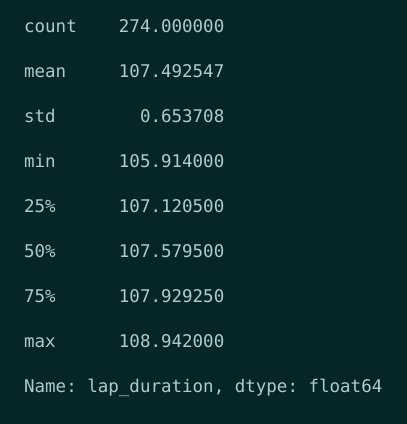Select the median value 107.579500

(x=171, y=251)
